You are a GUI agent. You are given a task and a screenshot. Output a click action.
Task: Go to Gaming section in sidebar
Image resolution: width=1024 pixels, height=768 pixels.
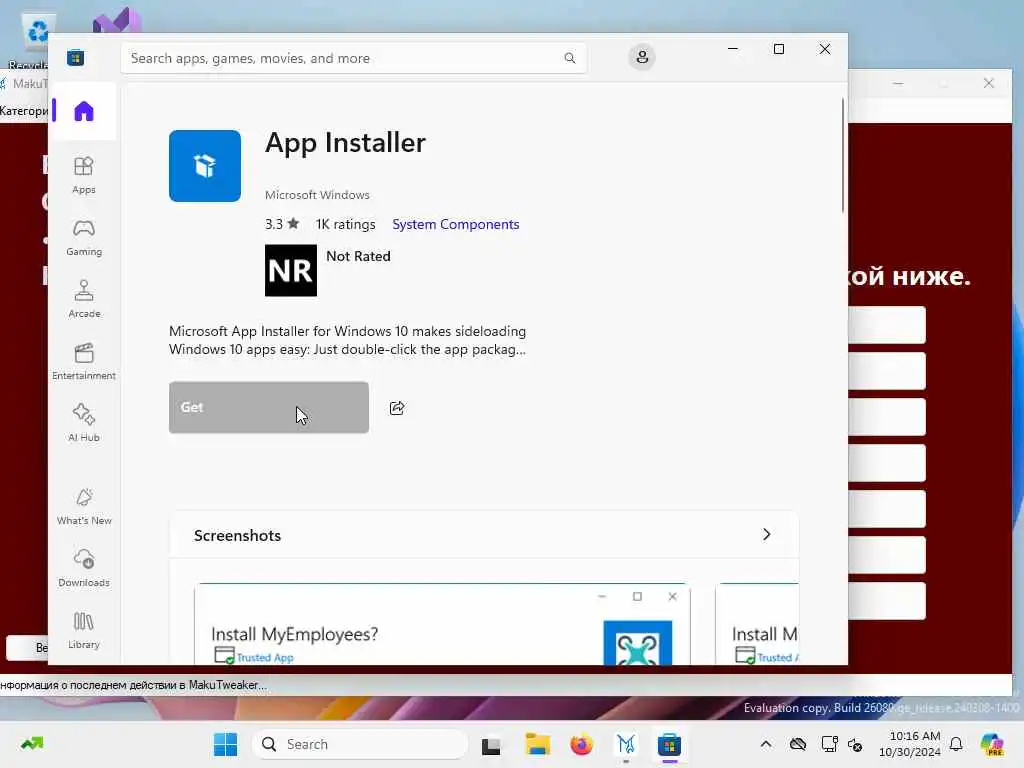coord(84,238)
